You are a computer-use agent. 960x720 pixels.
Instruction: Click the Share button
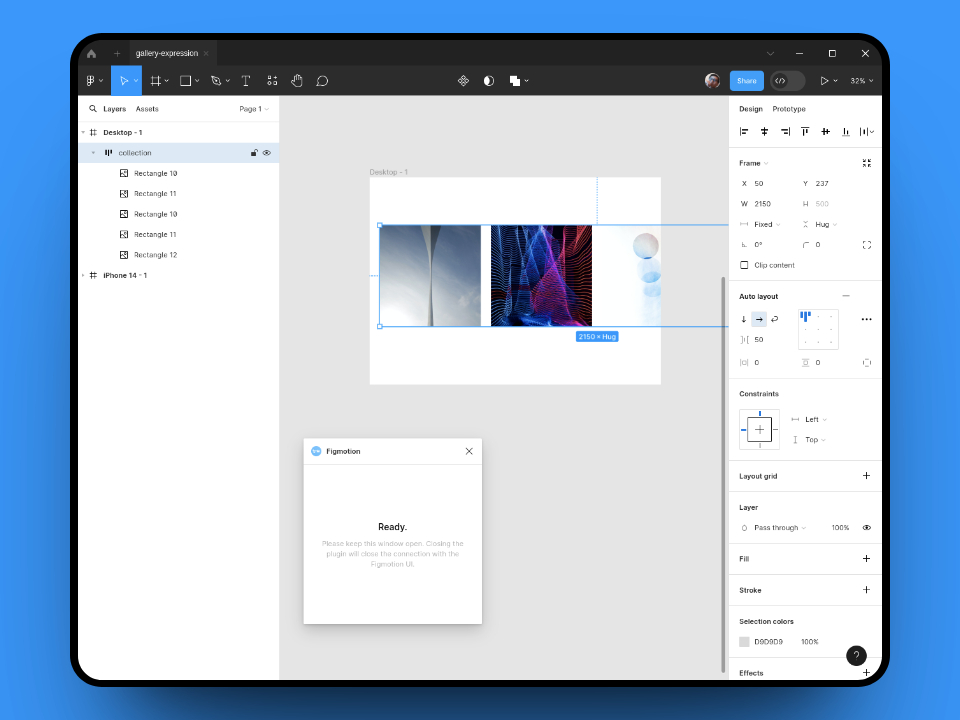(747, 81)
